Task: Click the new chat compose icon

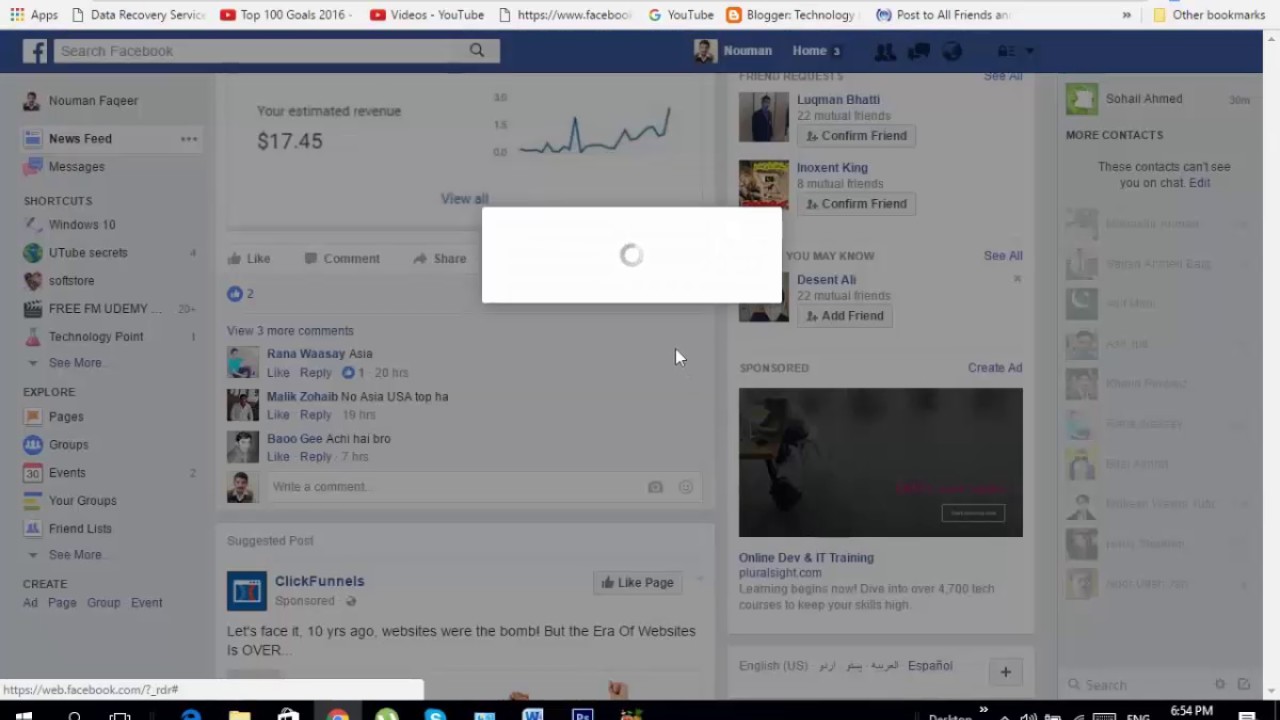Action: point(1244,685)
